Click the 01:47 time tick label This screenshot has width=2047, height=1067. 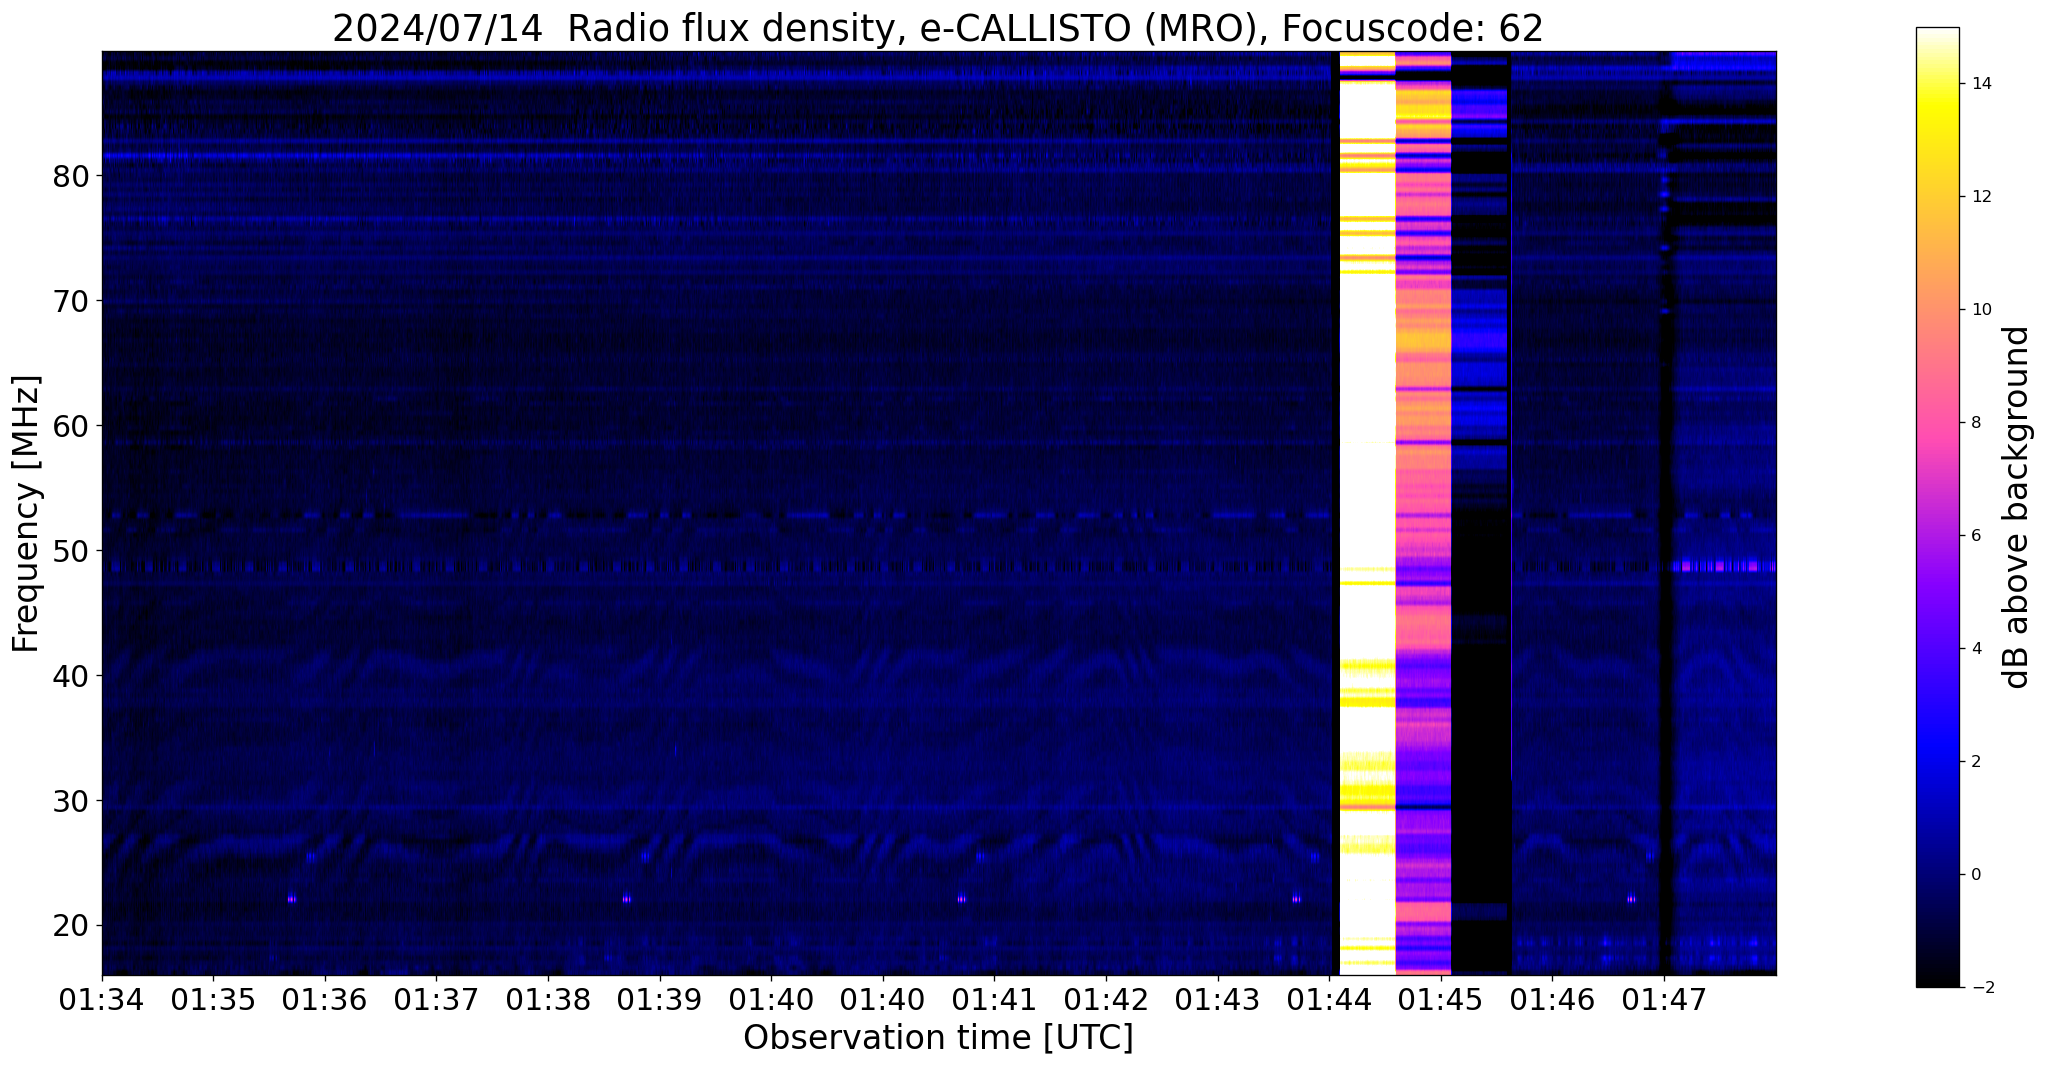(x=1664, y=998)
